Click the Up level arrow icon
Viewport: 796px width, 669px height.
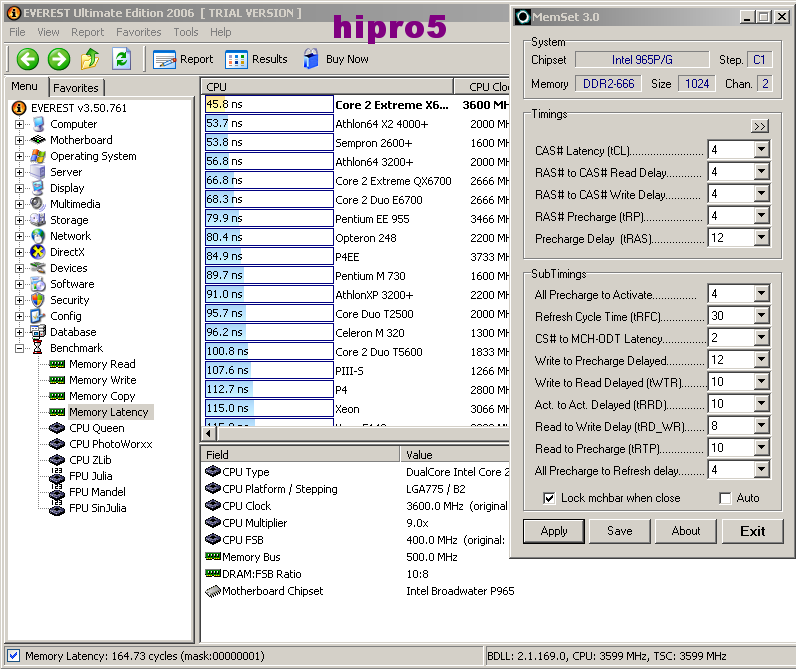pyautogui.click(x=90, y=59)
